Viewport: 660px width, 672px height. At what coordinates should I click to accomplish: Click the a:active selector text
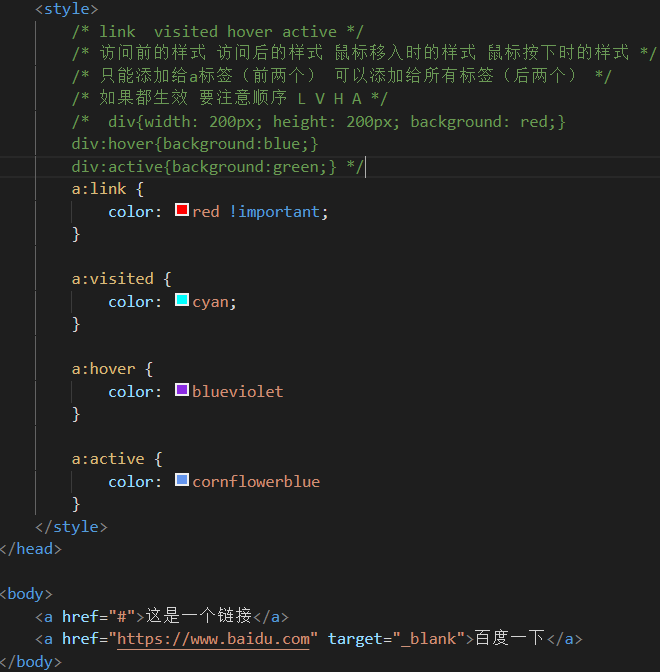(108, 459)
